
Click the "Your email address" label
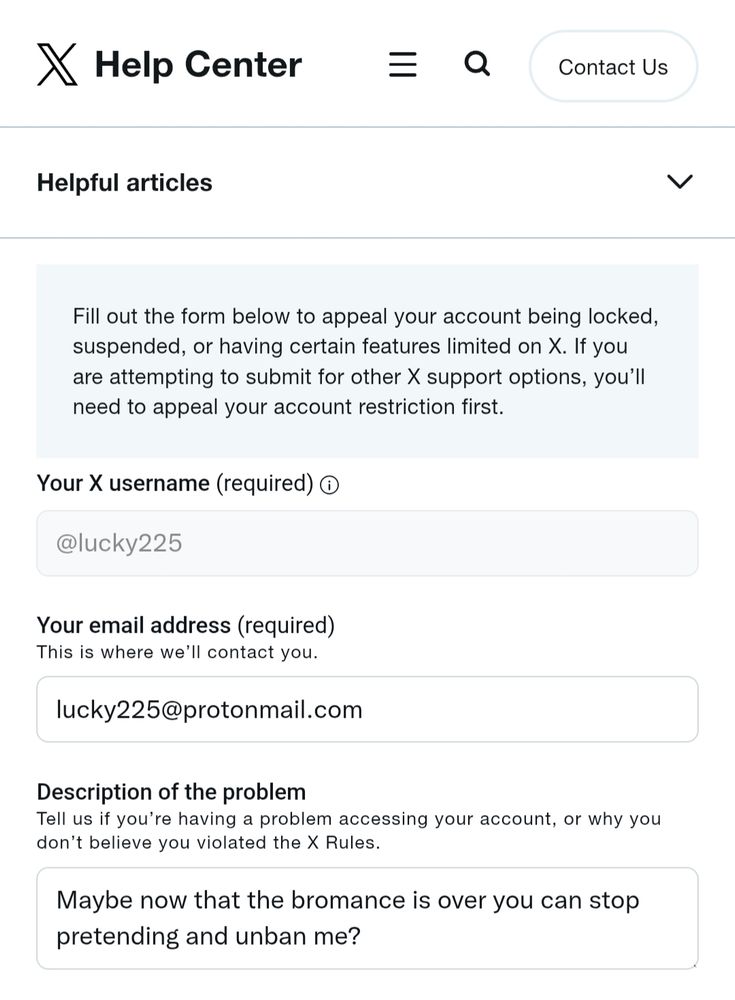tap(134, 626)
